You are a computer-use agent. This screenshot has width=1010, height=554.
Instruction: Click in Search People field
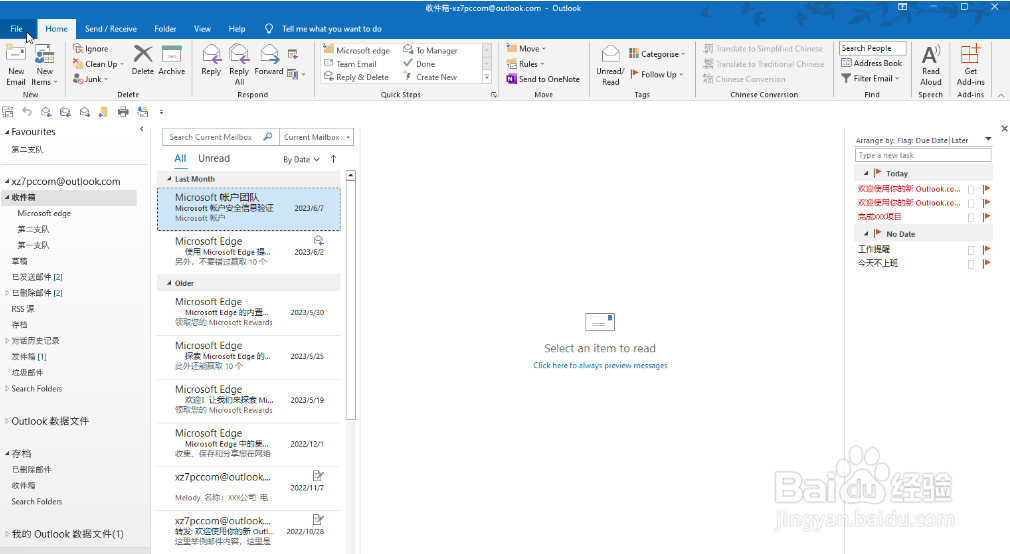click(x=873, y=48)
